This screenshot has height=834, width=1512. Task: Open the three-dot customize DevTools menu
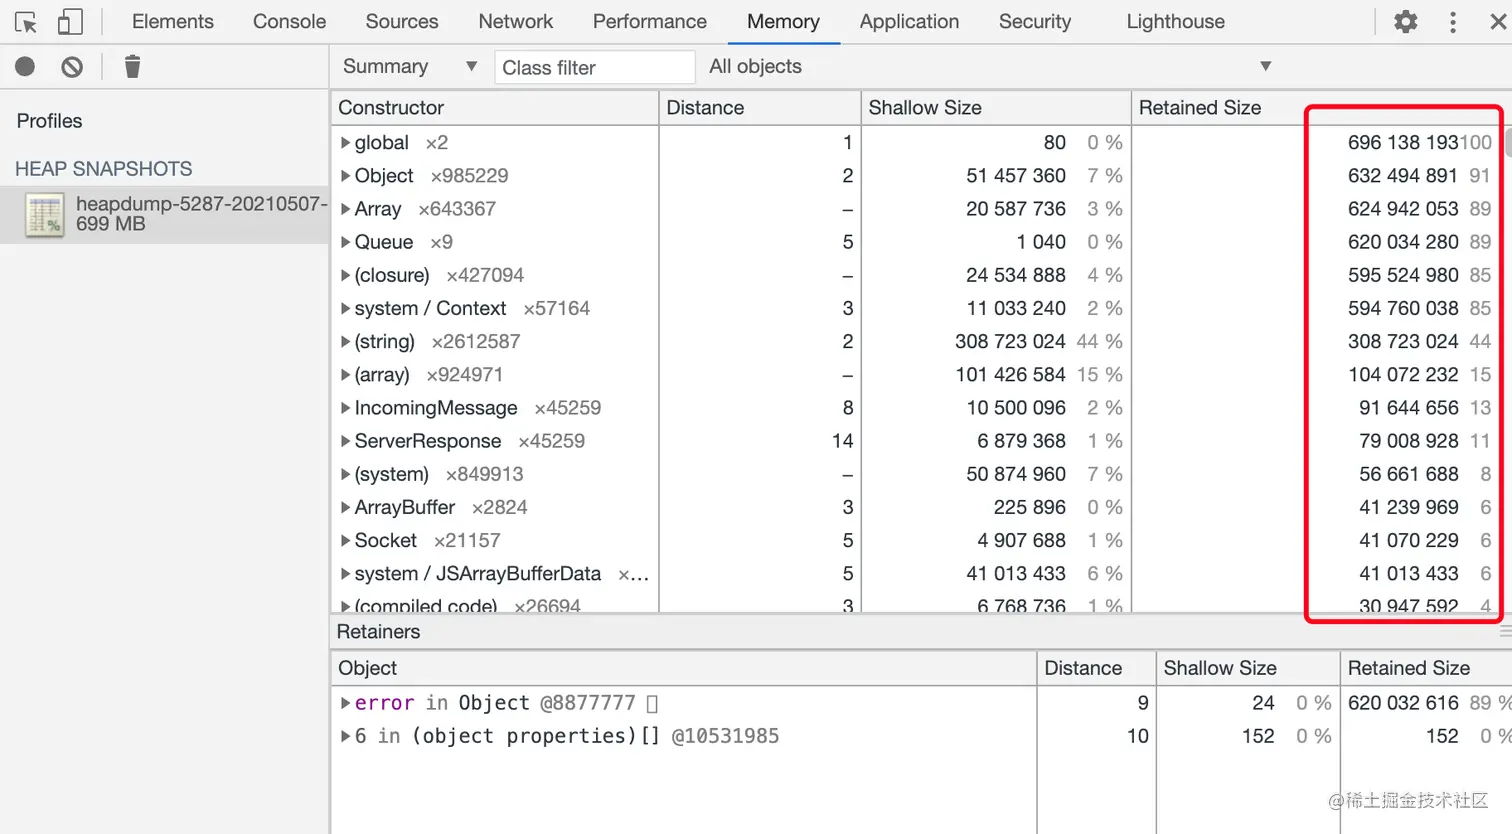click(x=1453, y=21)
